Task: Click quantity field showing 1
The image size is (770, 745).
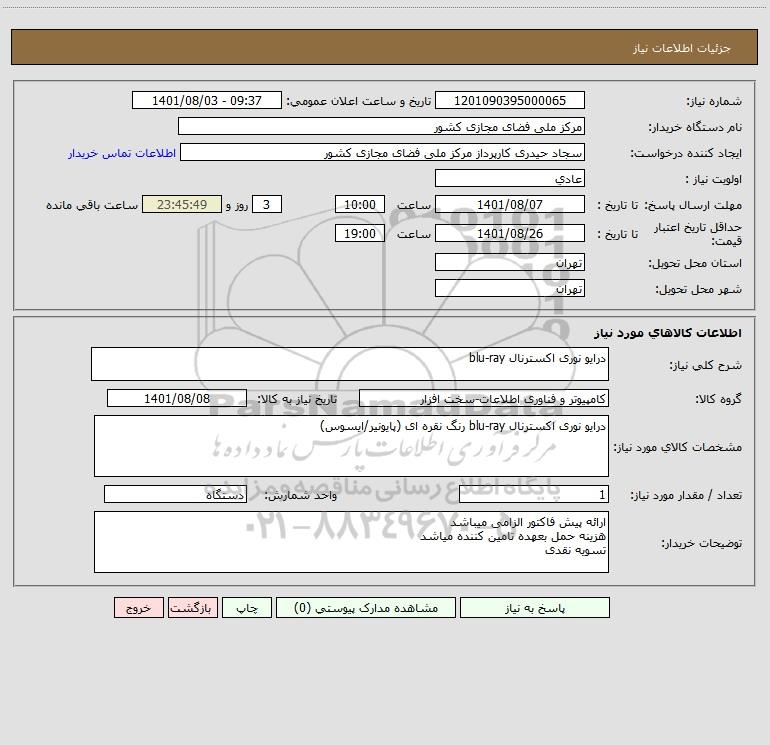Action: point(534,494)
